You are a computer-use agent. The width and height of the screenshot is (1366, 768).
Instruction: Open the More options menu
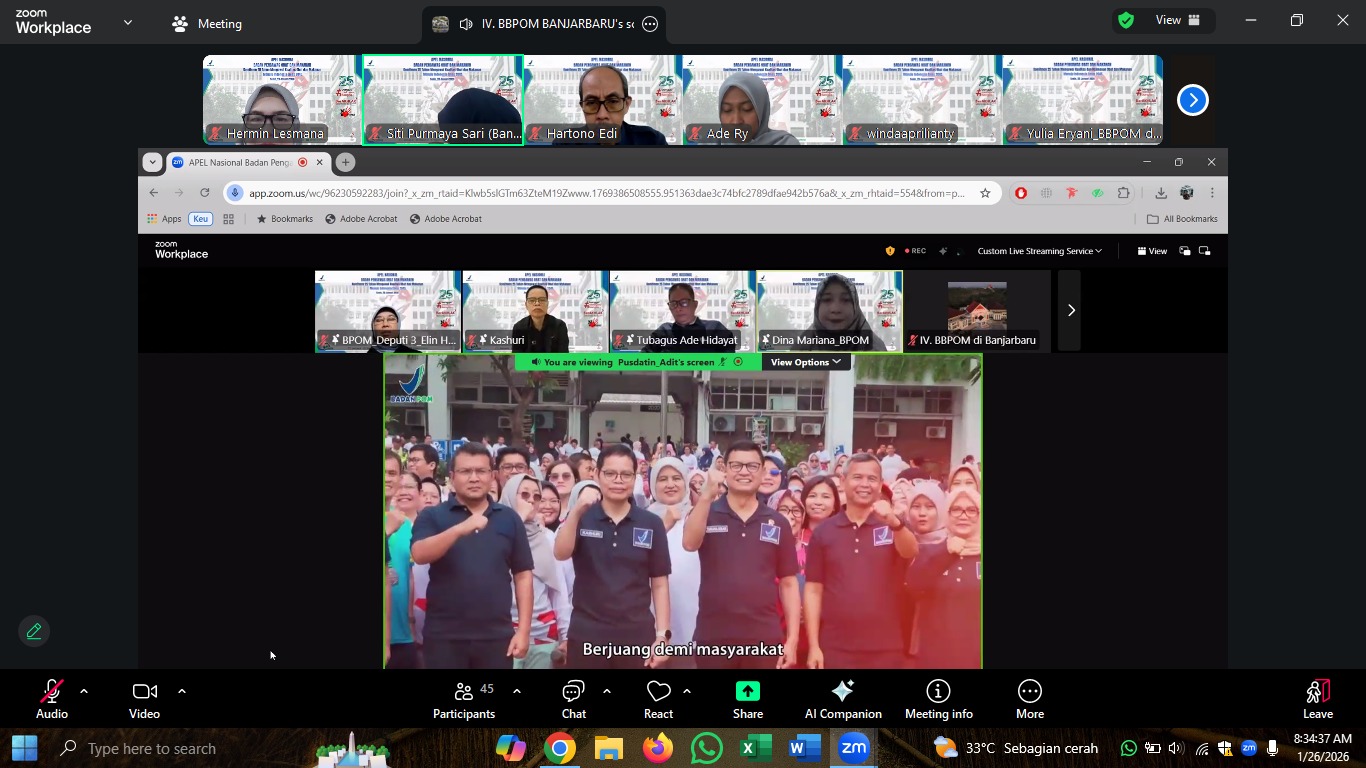[x=1029, y=700]
